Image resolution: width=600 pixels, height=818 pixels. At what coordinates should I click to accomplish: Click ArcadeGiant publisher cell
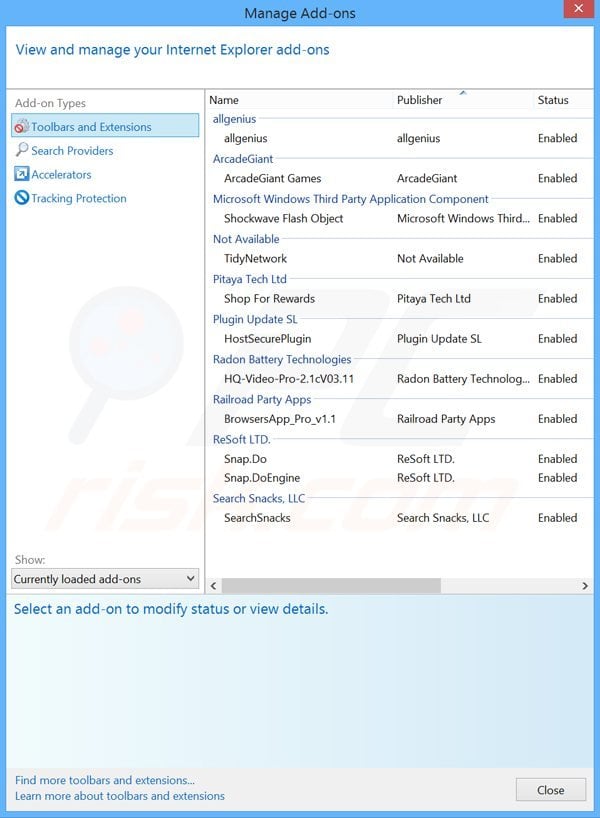pos(427,178)
